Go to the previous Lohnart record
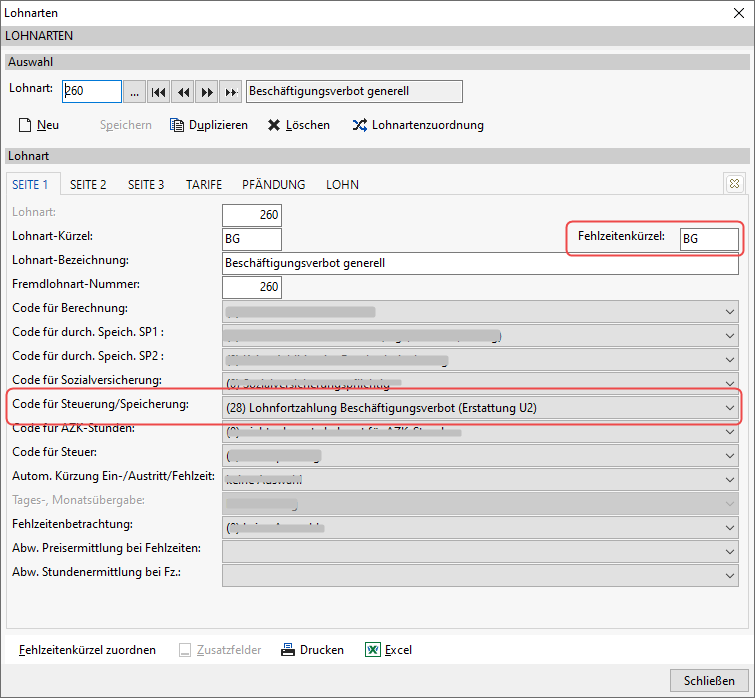 [x=183, y=91]
